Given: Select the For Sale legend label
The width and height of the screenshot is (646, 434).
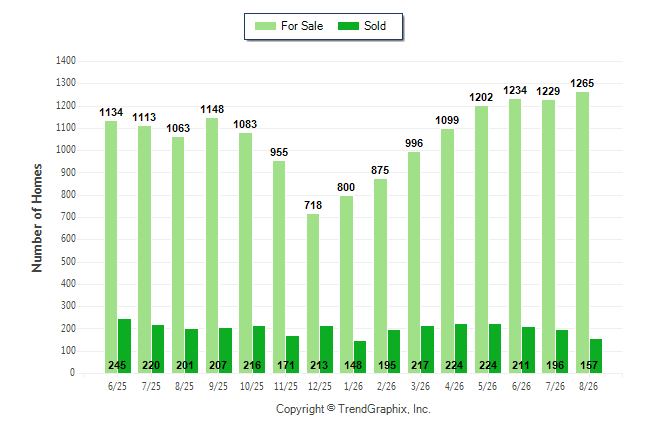Looking at the screenshot, I should (302, 26).
